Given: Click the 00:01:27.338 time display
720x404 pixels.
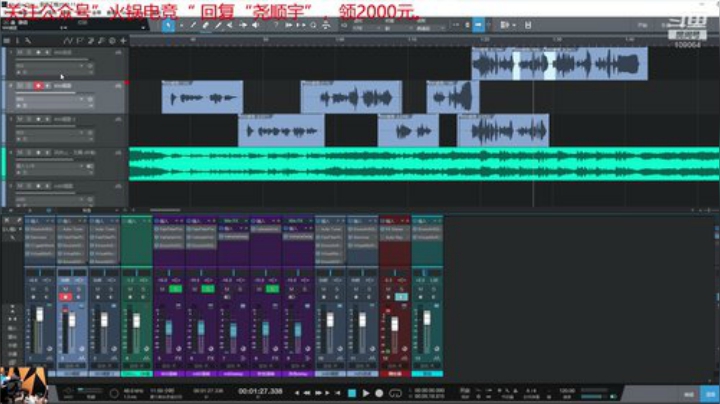Looking at the screenshot, I should pyautogui.click(x=260, y=391).
